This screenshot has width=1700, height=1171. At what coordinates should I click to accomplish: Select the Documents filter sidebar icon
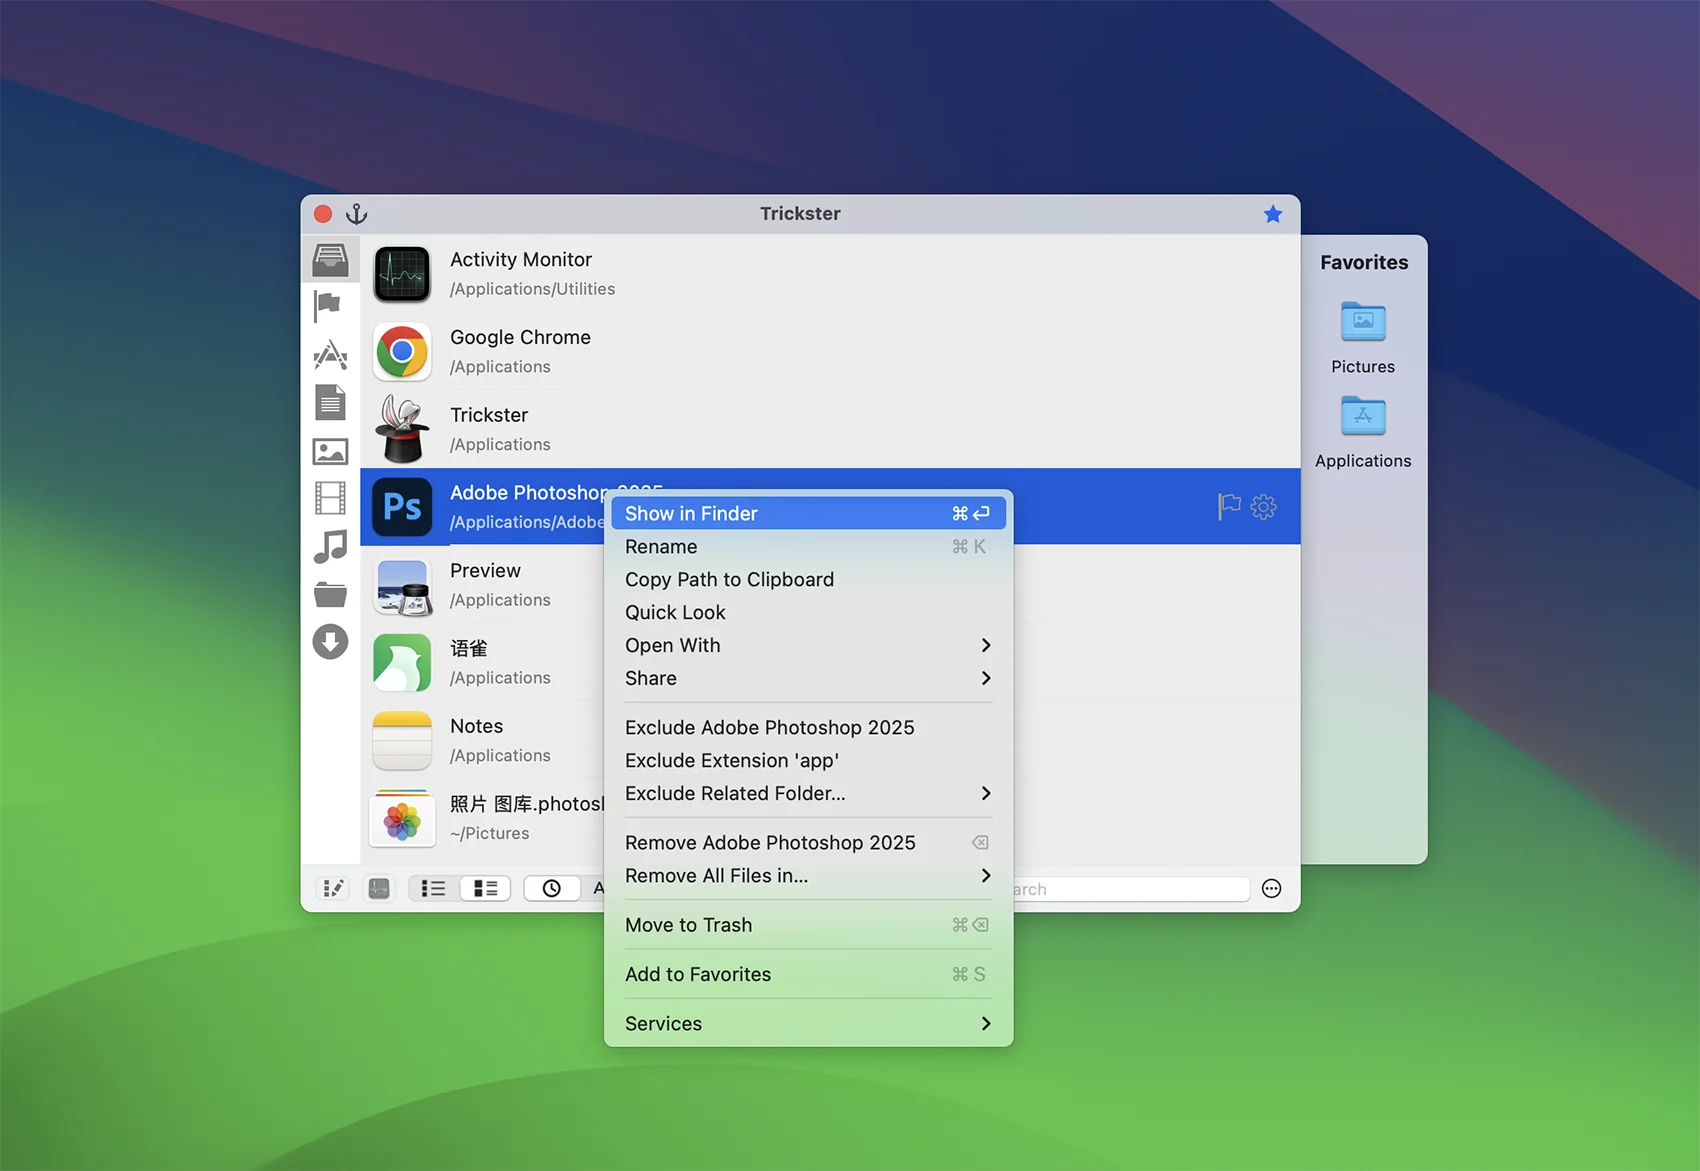click(330, 402)
